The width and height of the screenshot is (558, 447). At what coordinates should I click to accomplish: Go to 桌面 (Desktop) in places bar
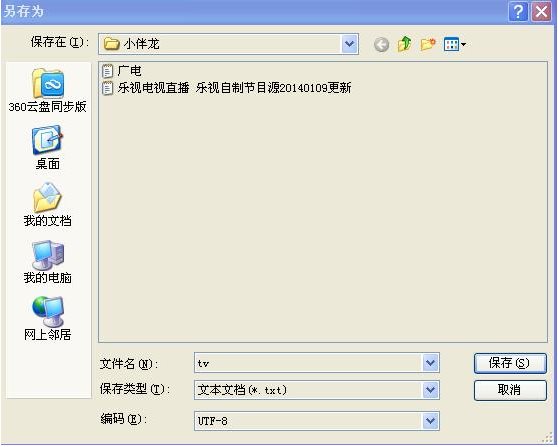[x=48, y=148]
